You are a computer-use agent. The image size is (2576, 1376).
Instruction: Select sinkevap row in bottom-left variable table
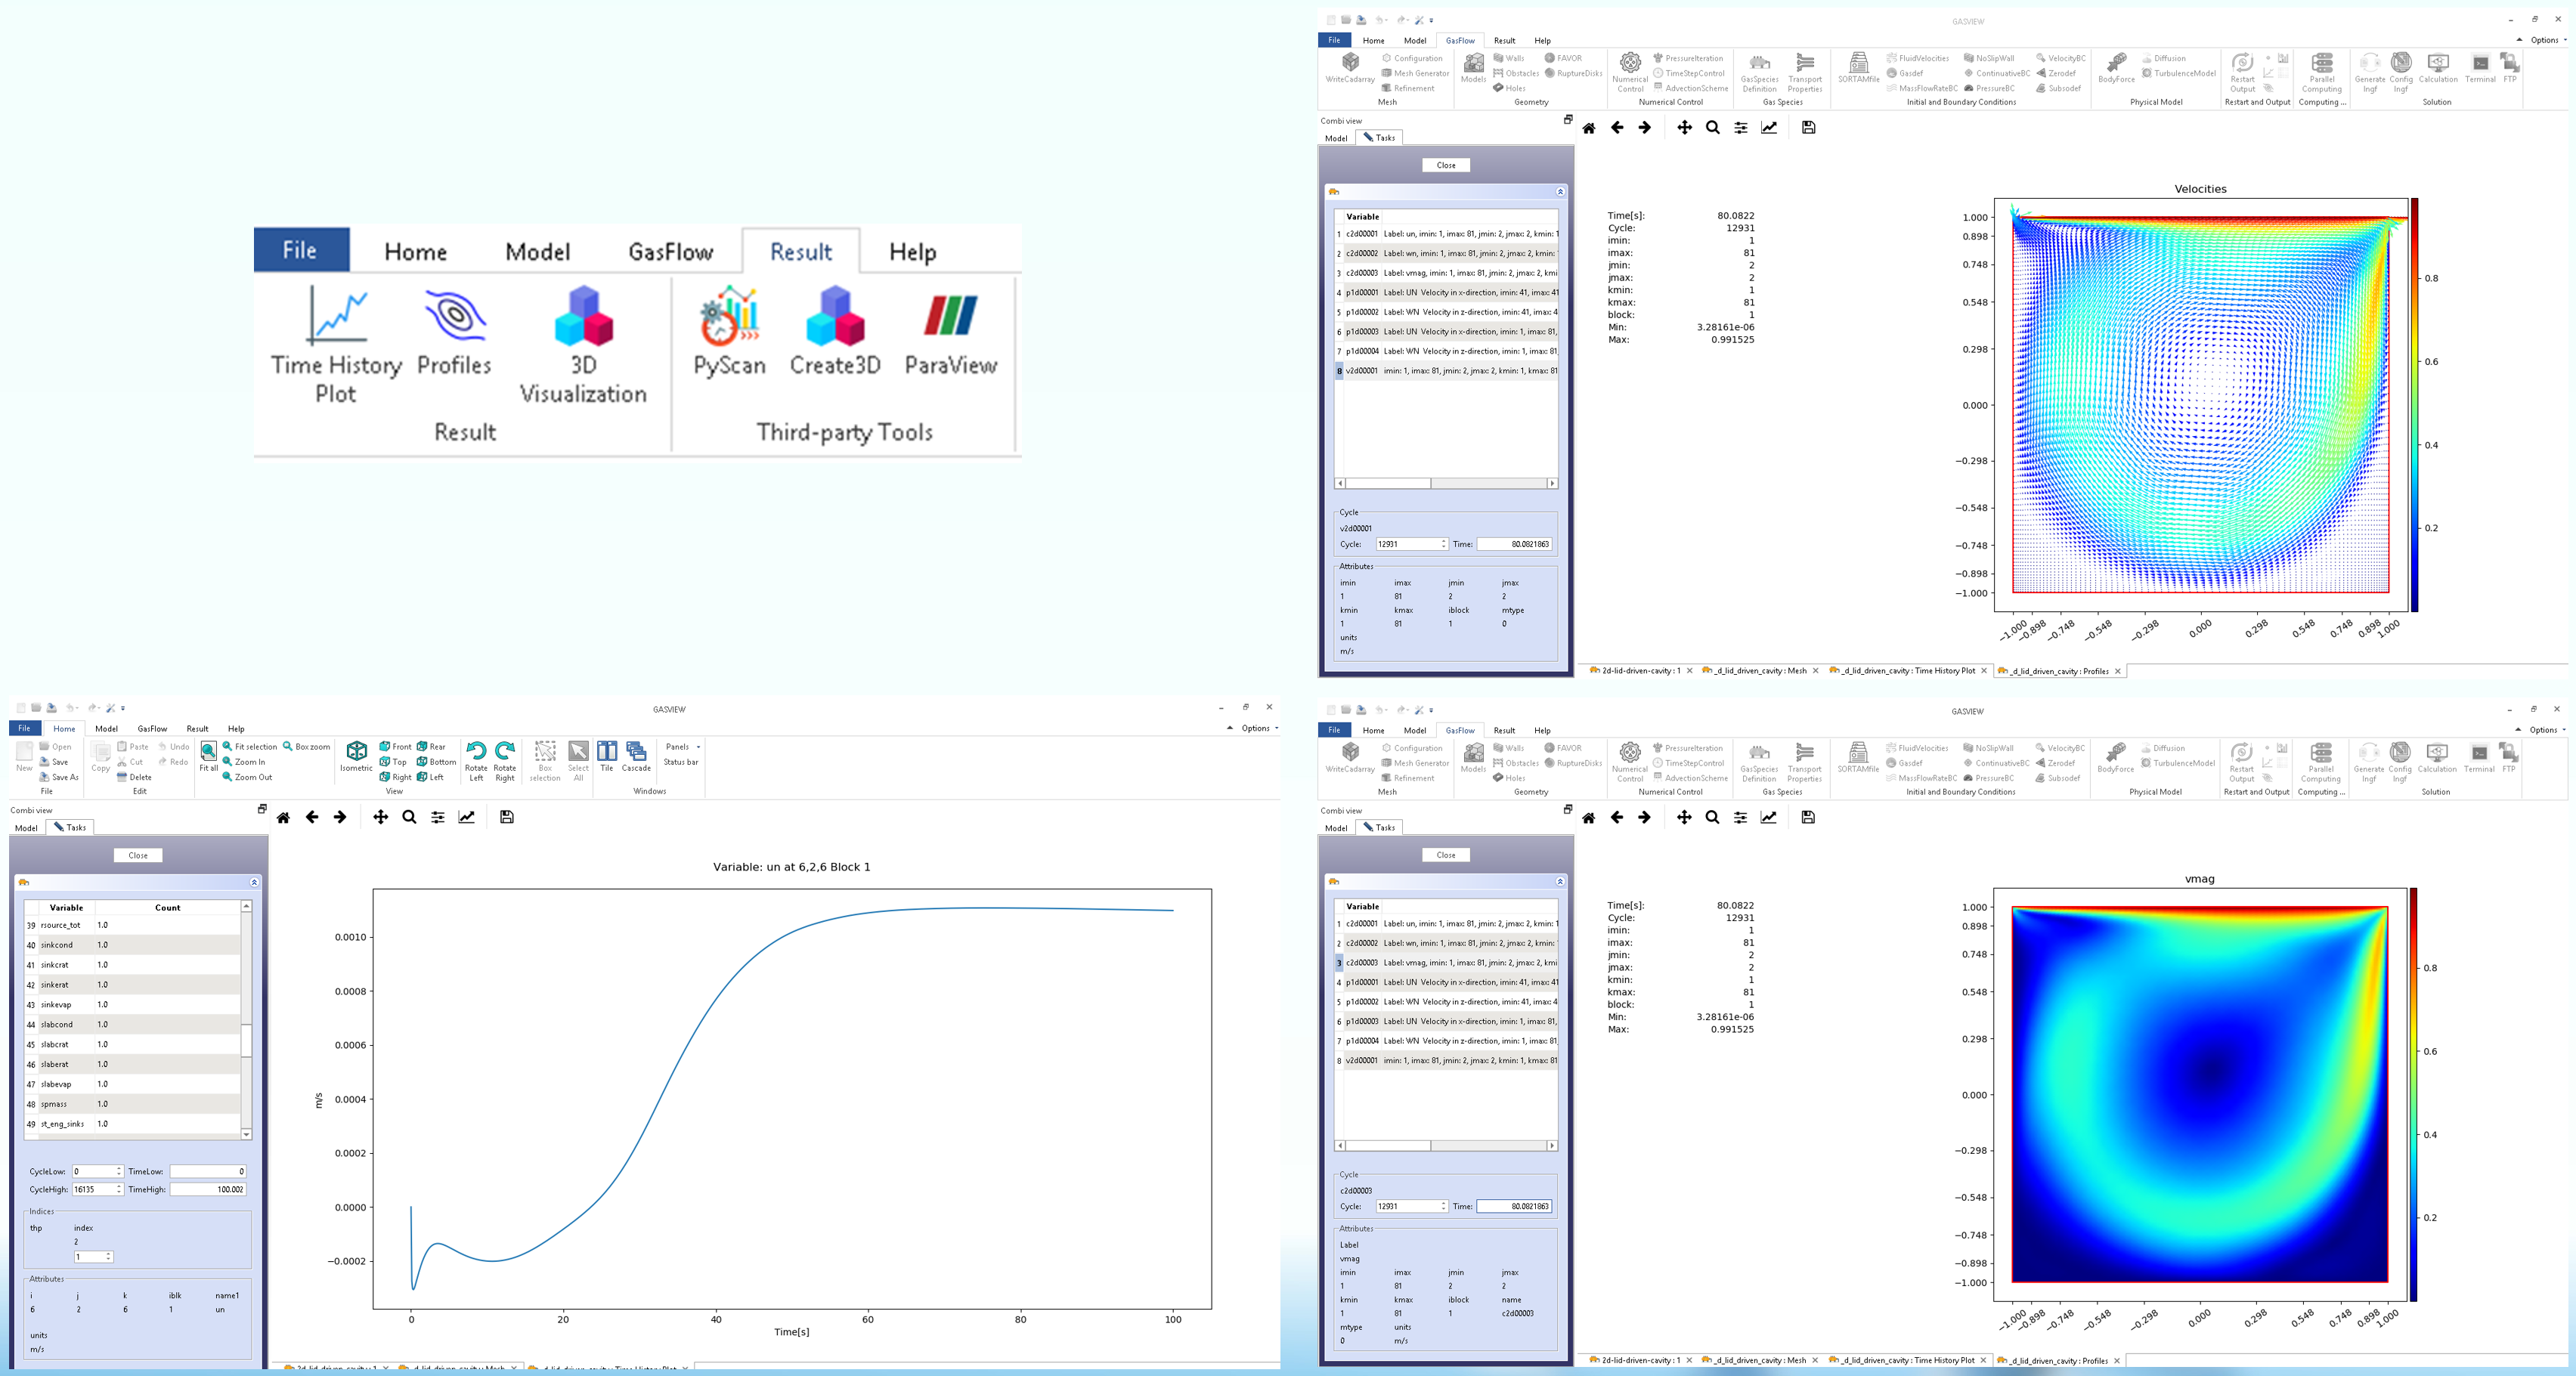[x=132, y=1005]
